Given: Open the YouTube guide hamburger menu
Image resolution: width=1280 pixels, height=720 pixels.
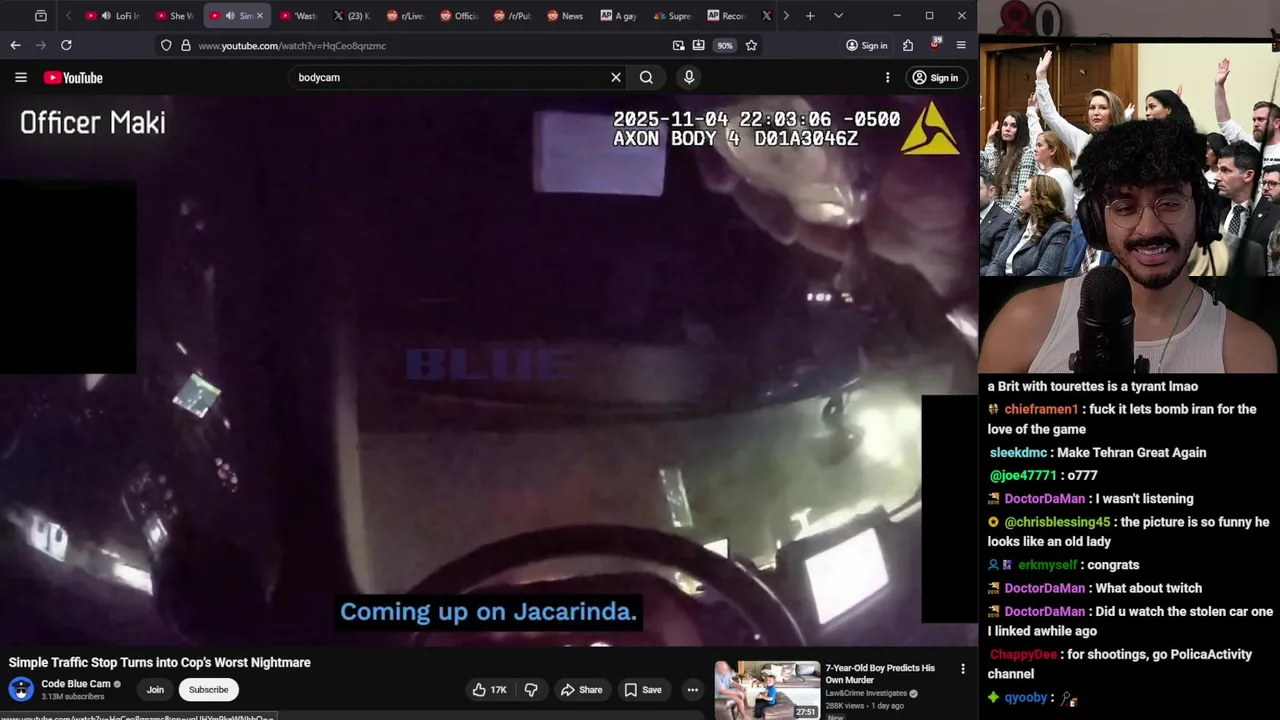Looking at the screenshot, I should point(20,77).
